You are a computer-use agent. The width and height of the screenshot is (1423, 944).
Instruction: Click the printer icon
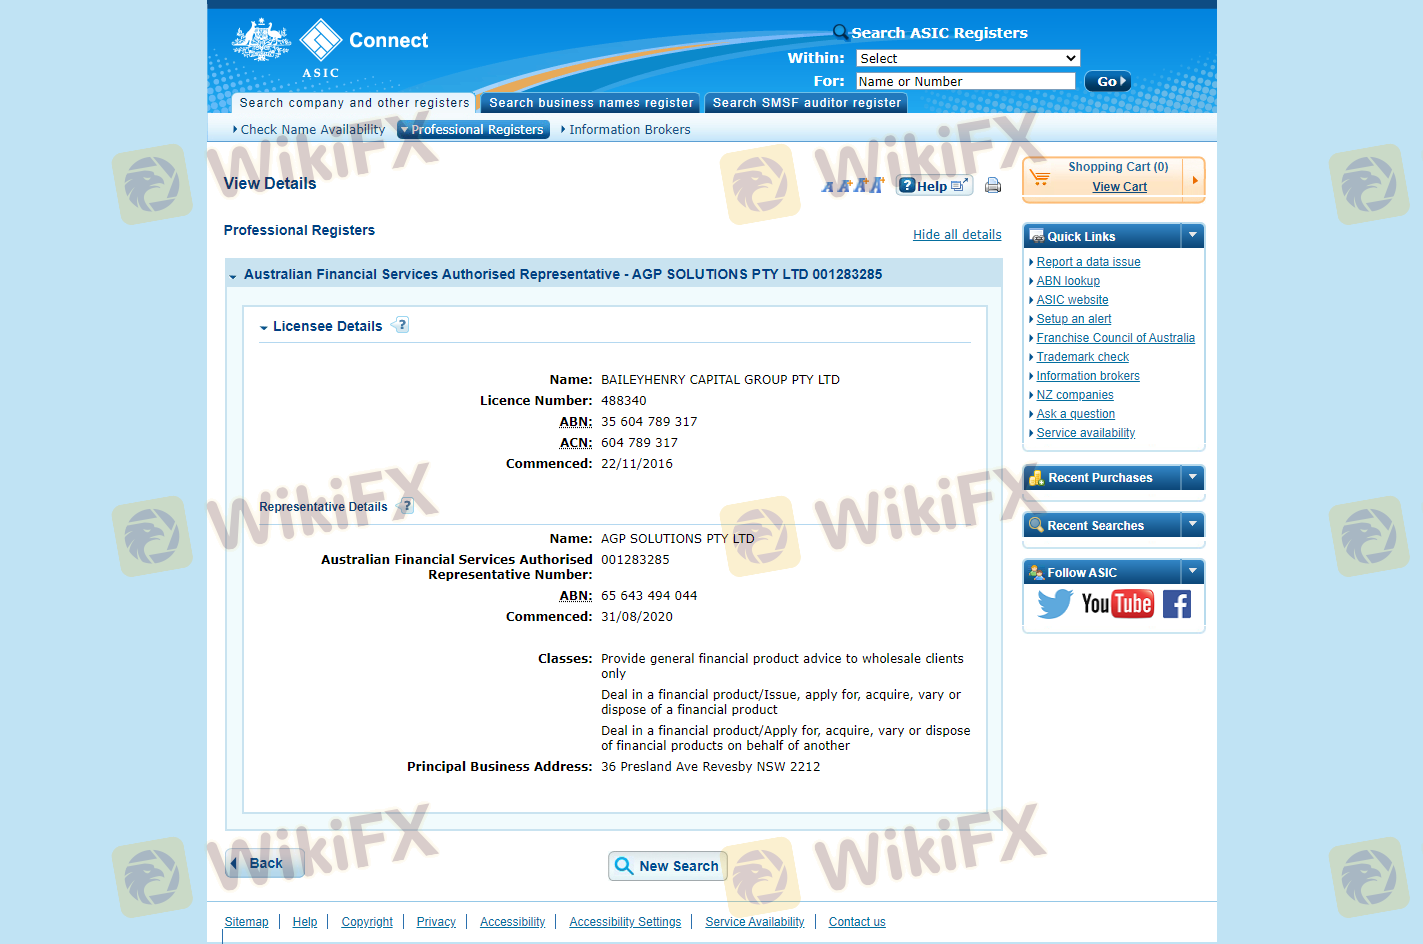click(x=993, y=185)
